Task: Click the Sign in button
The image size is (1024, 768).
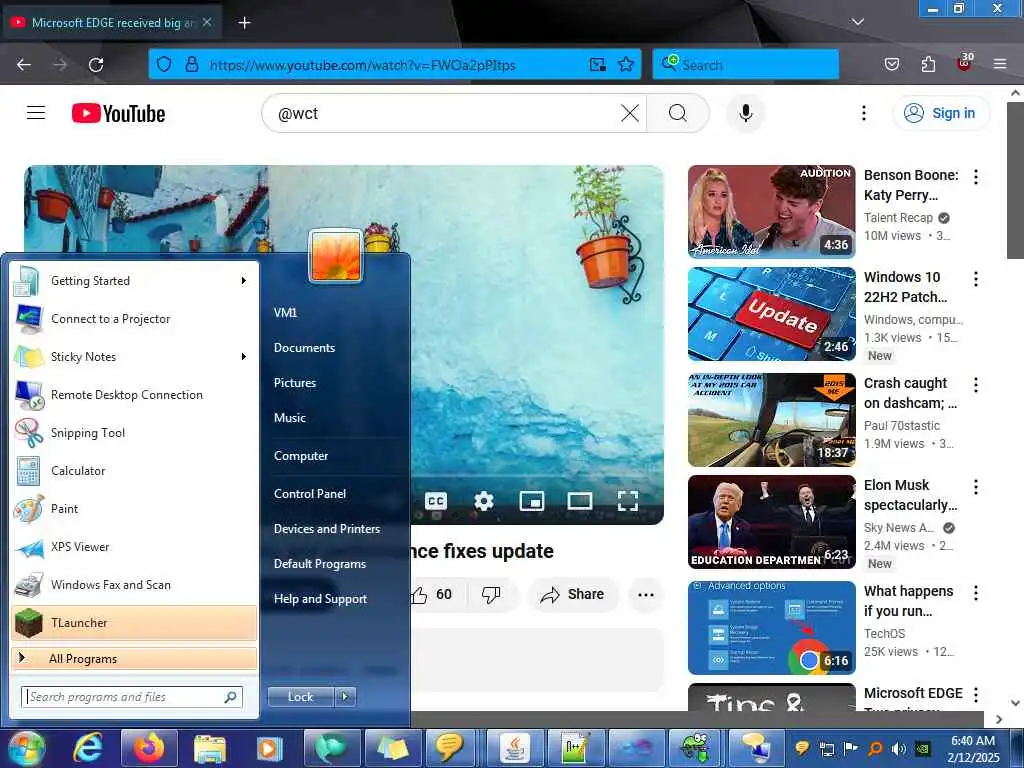Action: pyautogui.click(x=940, y=114)
